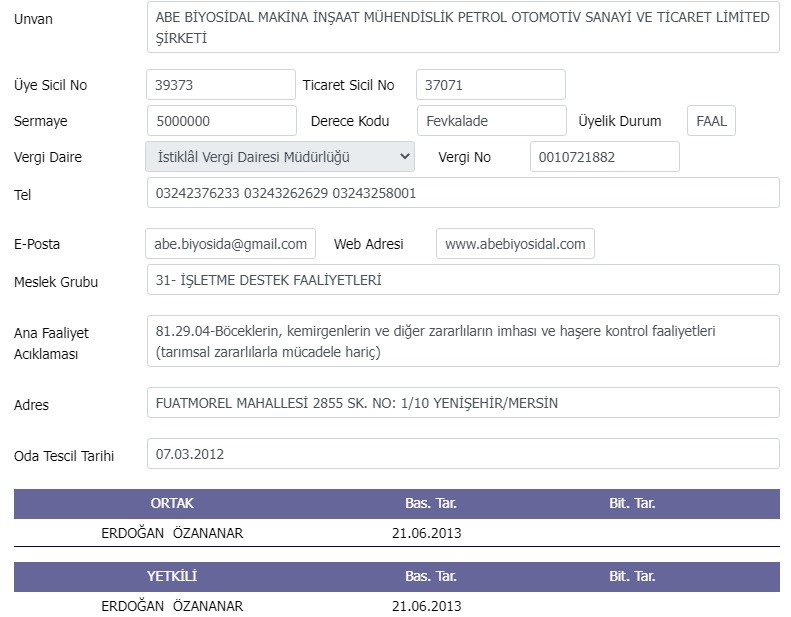This screenshot has height=617, width=791.
Task: Select the E-Posta email field
Action: tap(230, 244)
